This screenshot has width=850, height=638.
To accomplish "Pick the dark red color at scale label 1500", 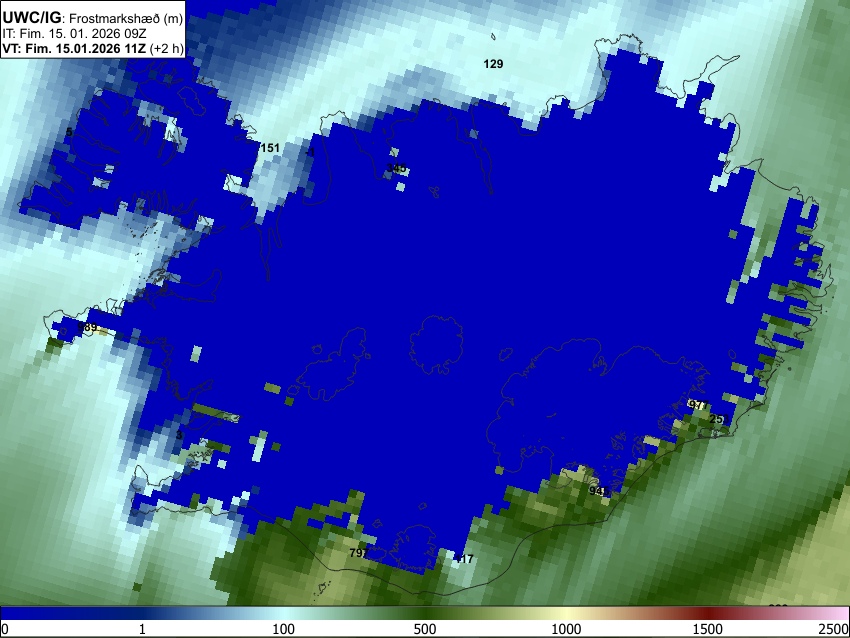I will click(707, 613).
